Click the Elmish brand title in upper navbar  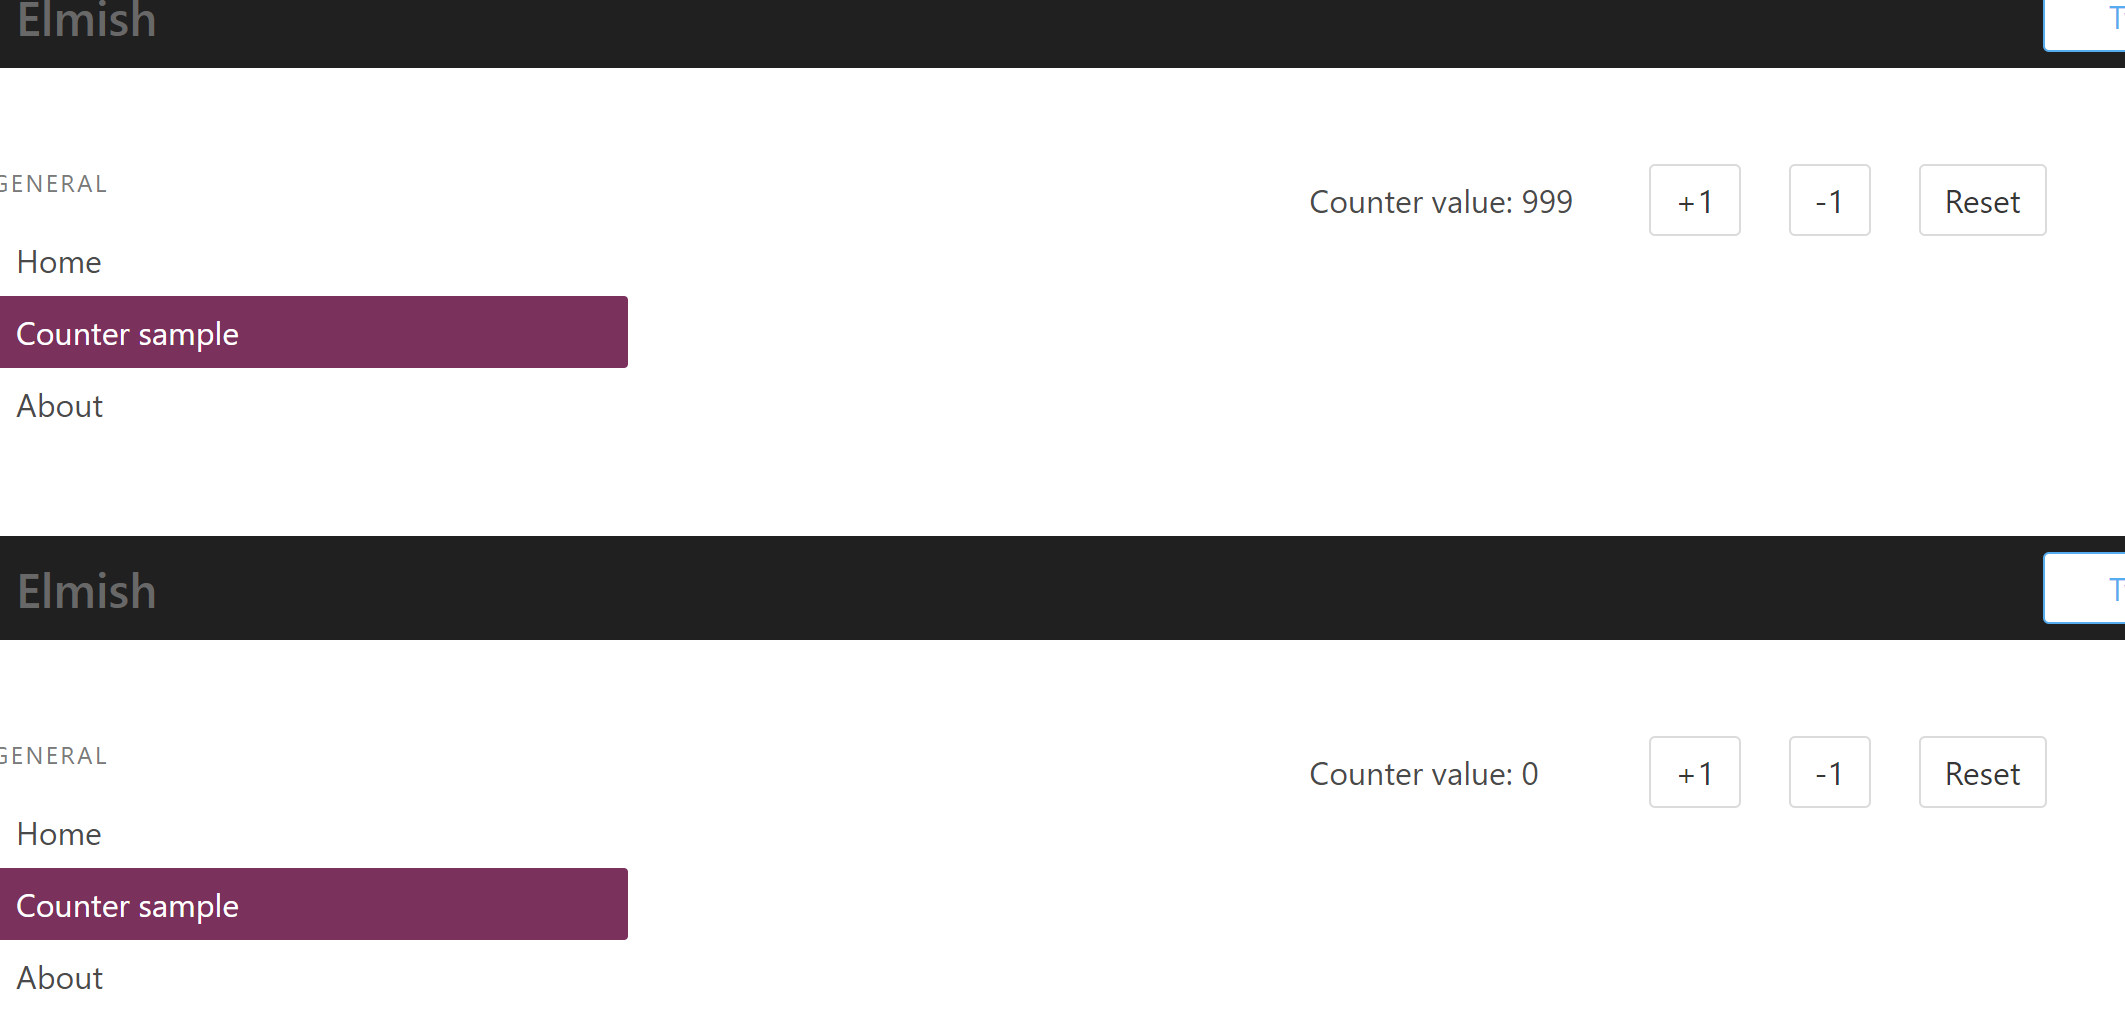tap(86, 20)
